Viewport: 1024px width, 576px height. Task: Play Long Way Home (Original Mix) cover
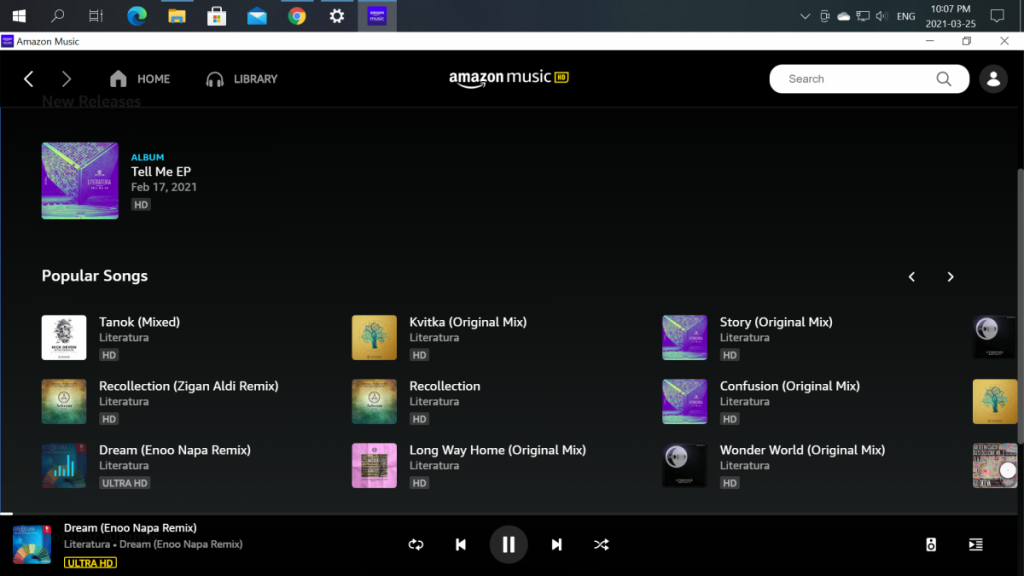374,466
